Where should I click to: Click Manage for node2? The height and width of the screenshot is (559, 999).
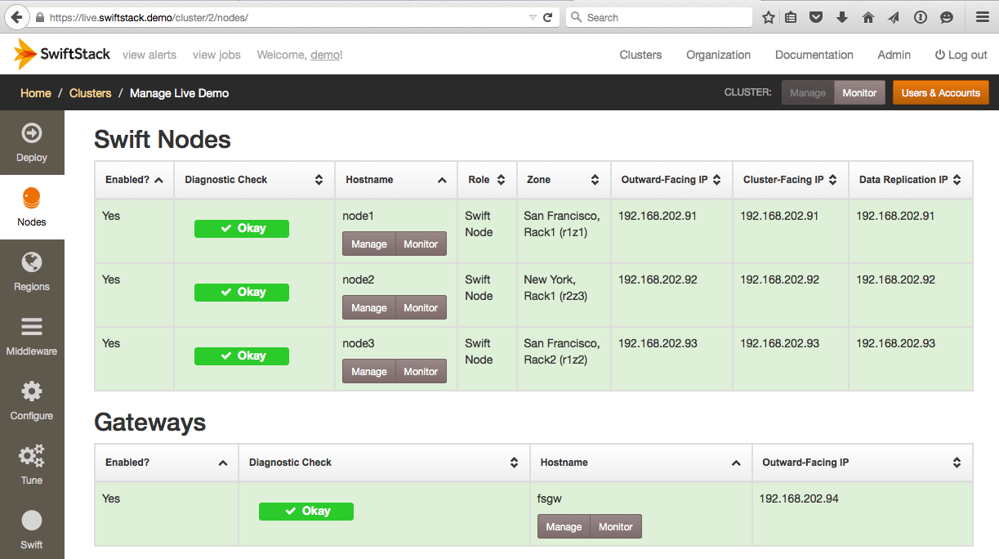pyautogui.click(x=369, y=307)
